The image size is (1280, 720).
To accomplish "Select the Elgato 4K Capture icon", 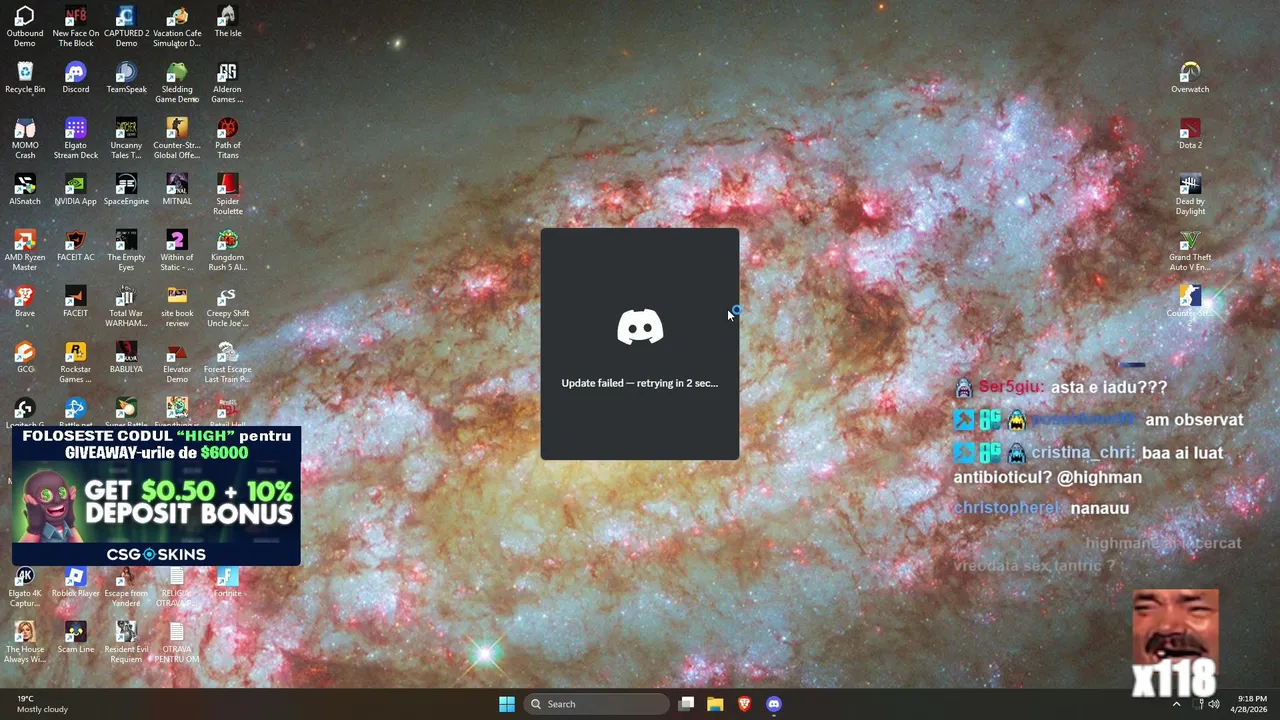I will point(25,587).
